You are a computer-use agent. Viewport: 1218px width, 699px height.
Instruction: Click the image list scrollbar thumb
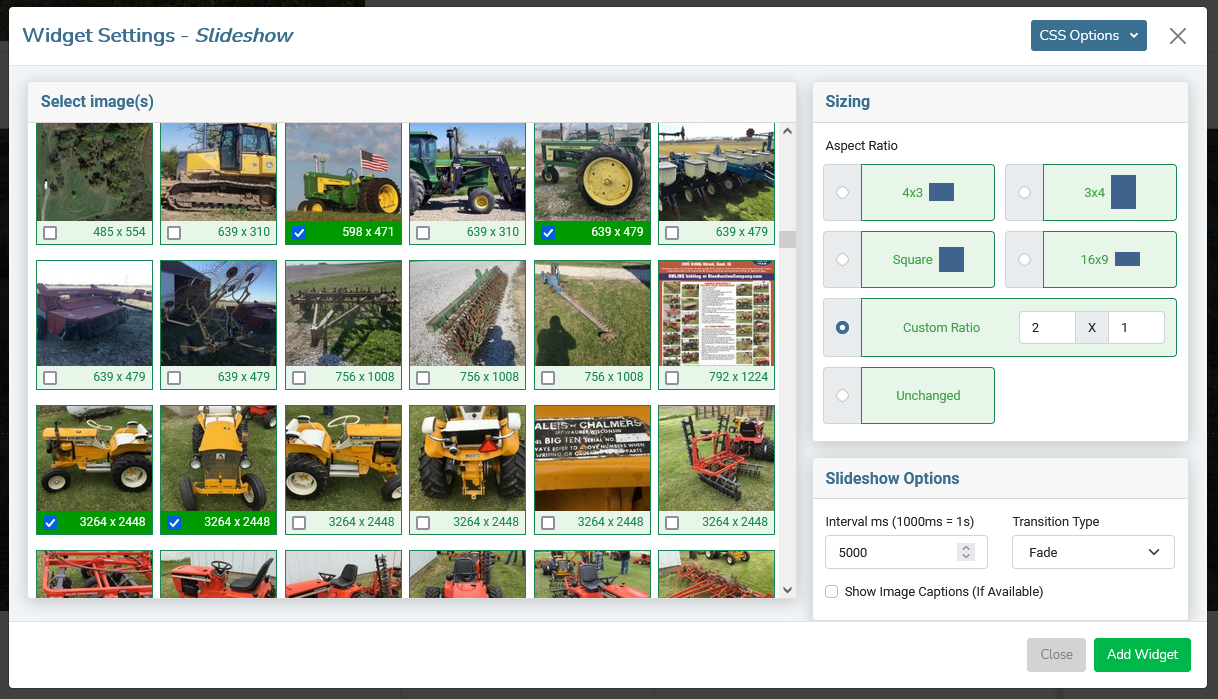pyautogui.click(x=787, y=239)
